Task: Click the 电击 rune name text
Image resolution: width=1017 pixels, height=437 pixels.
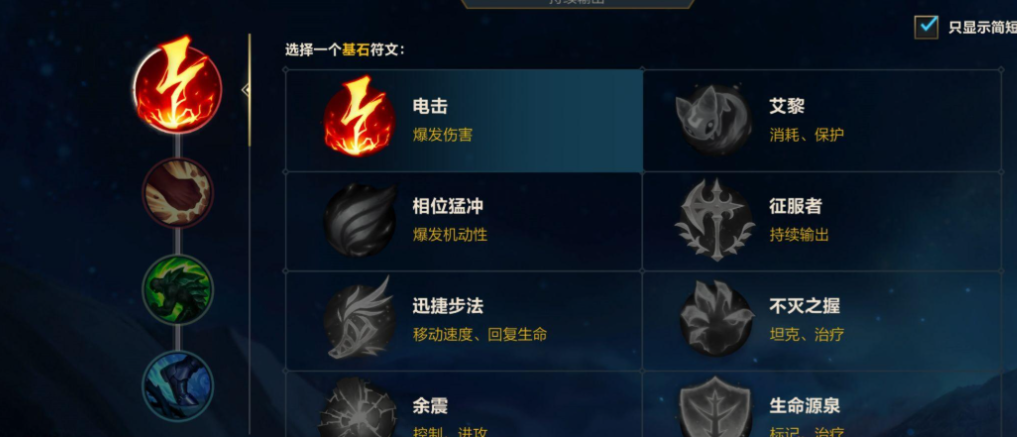Action: (430, 106)
